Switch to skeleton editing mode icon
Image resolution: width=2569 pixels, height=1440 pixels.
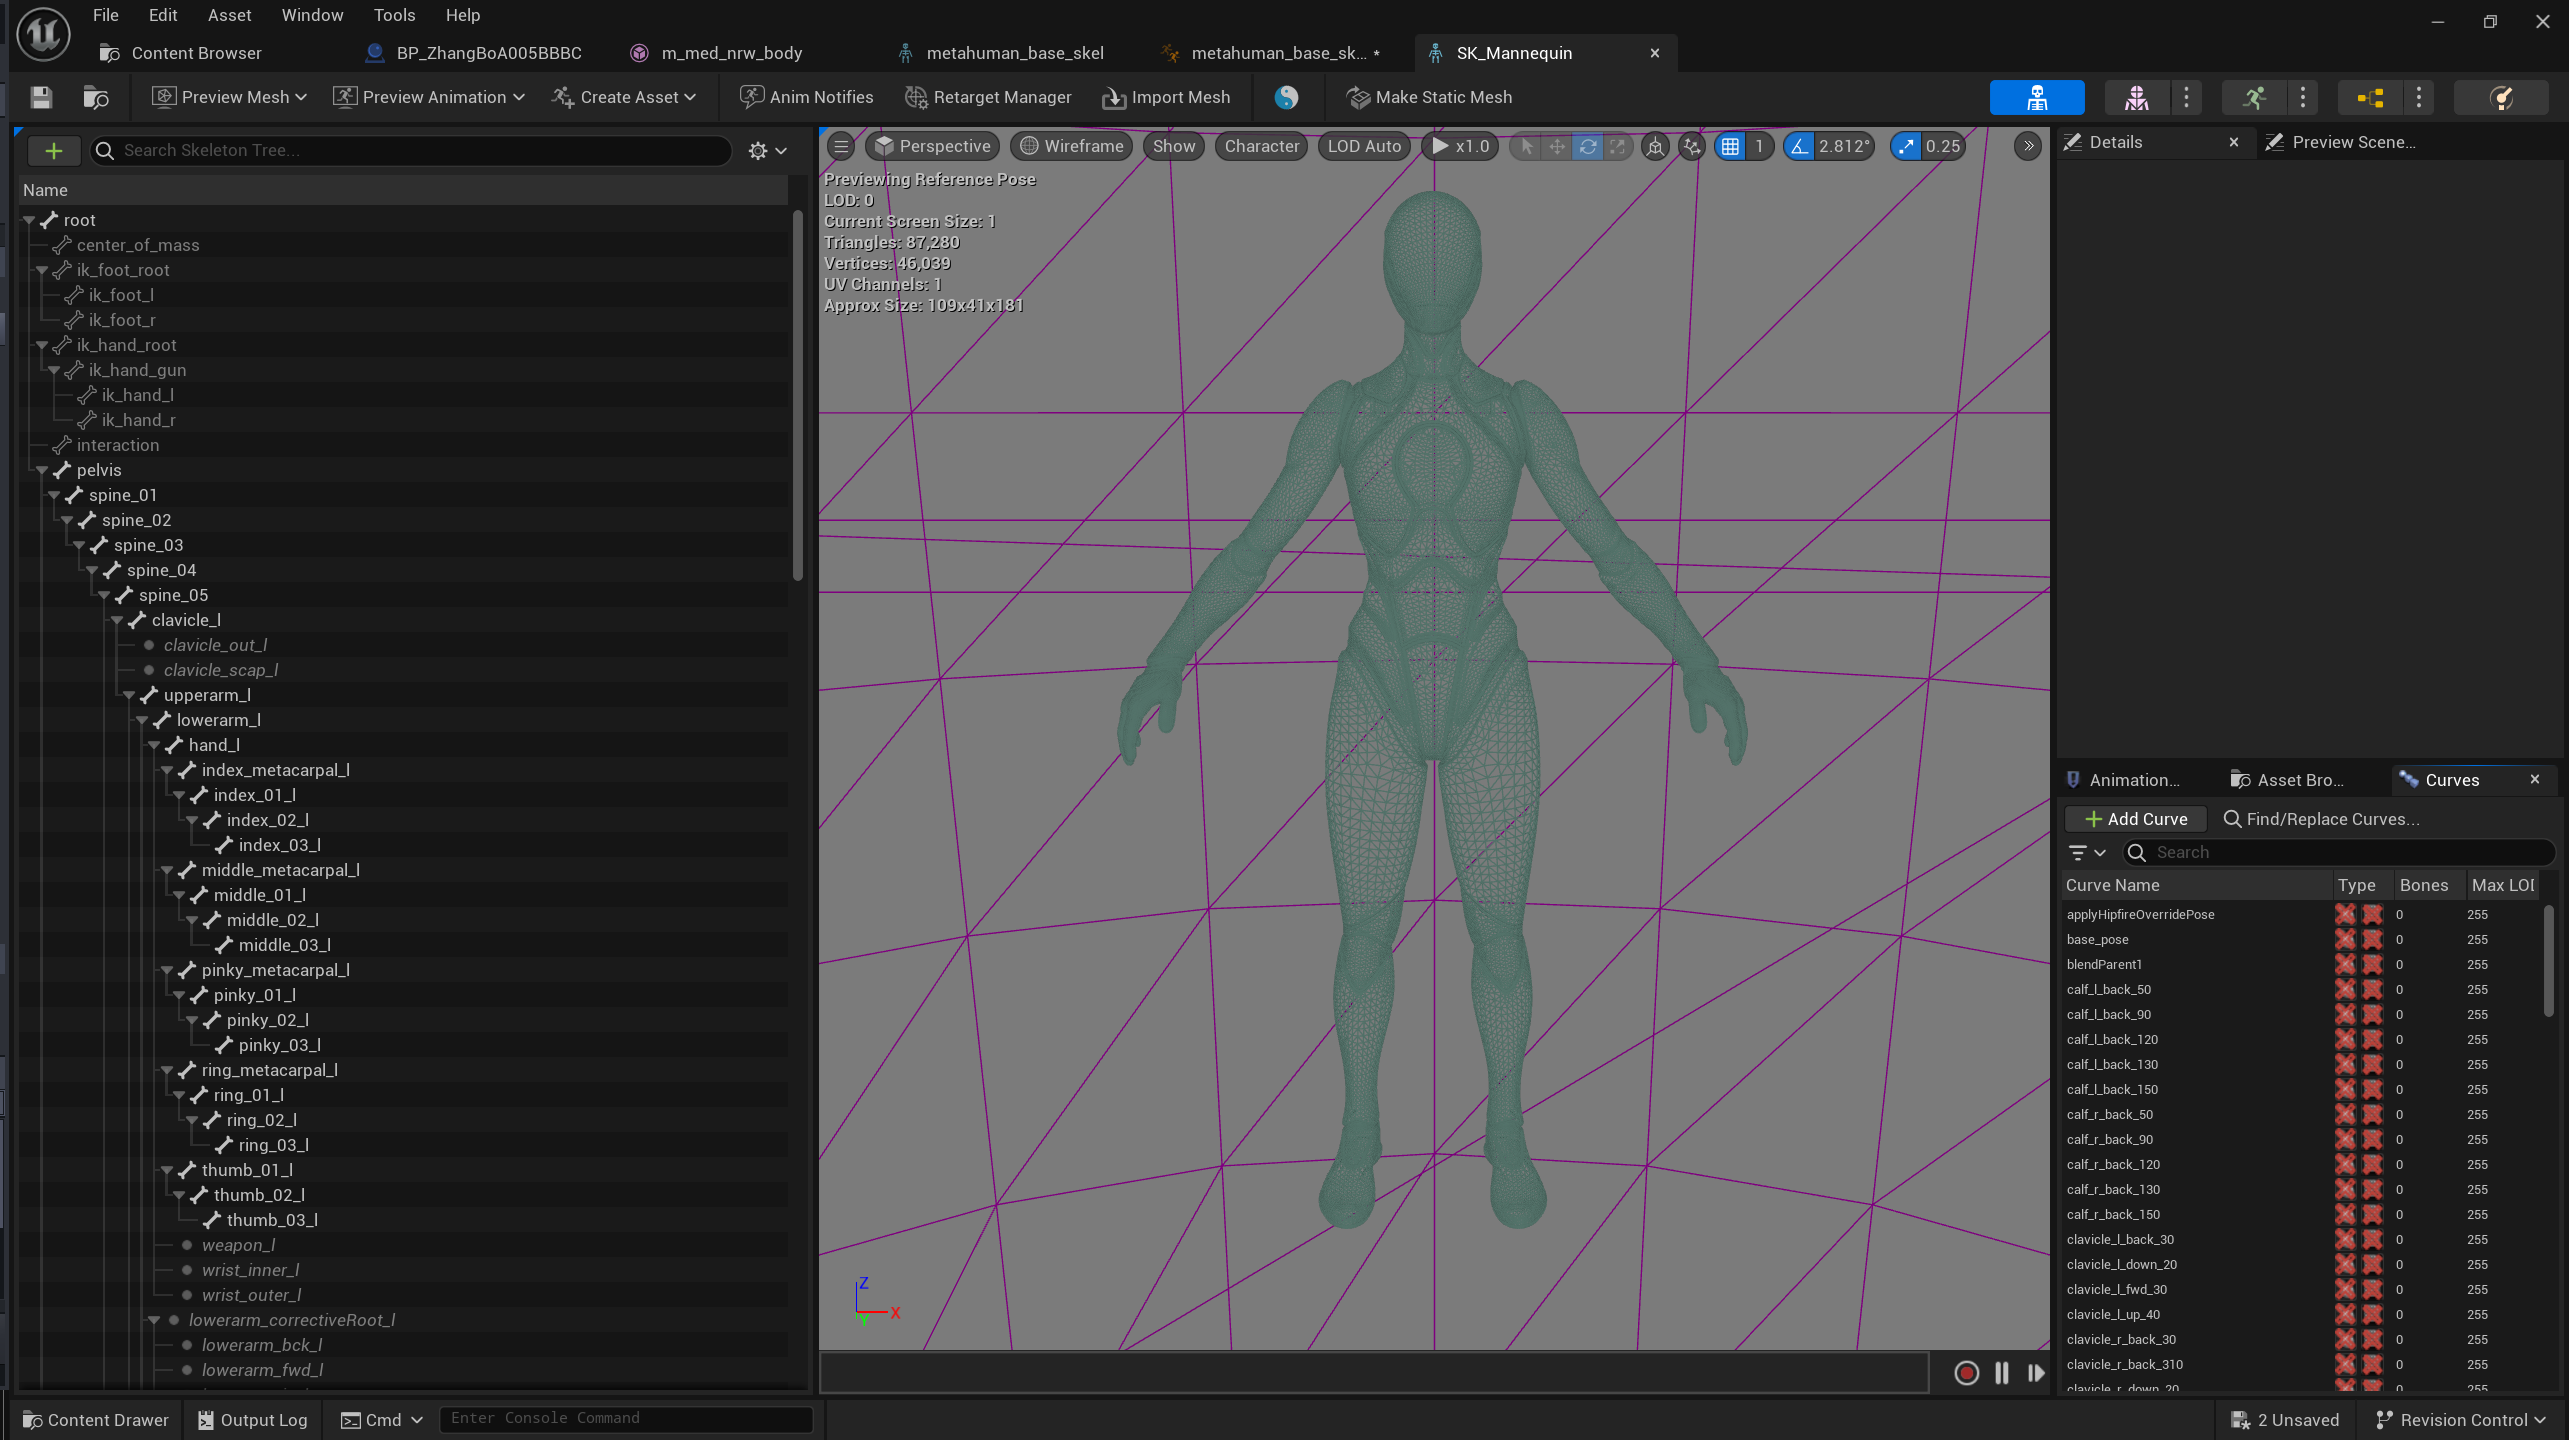coord(2036,97)
